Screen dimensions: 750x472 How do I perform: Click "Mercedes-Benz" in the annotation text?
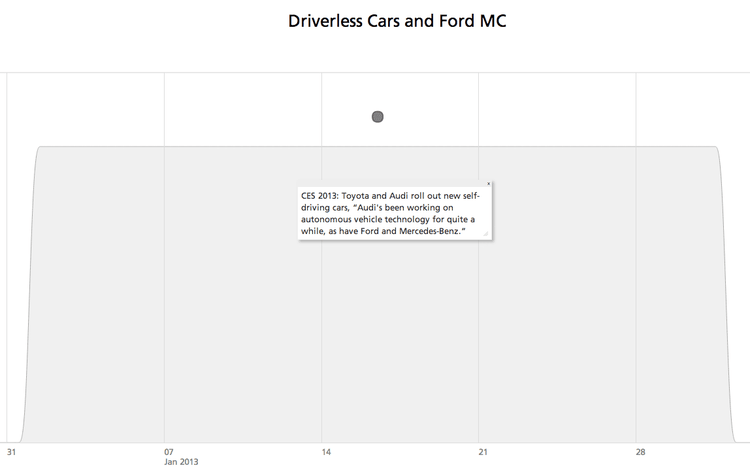point(430,231)
